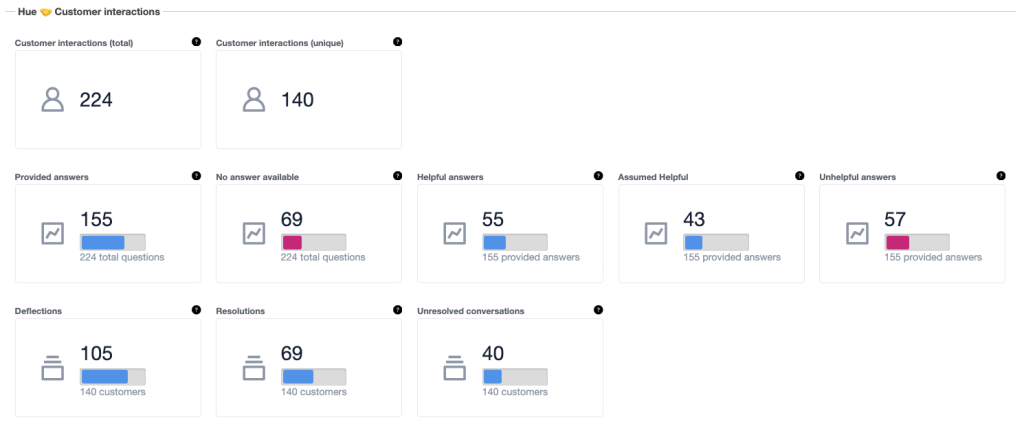Viewport: 1024px width, 433px height.
Task: Click the blue Resolutions progress bar
Action: [298, 376]
